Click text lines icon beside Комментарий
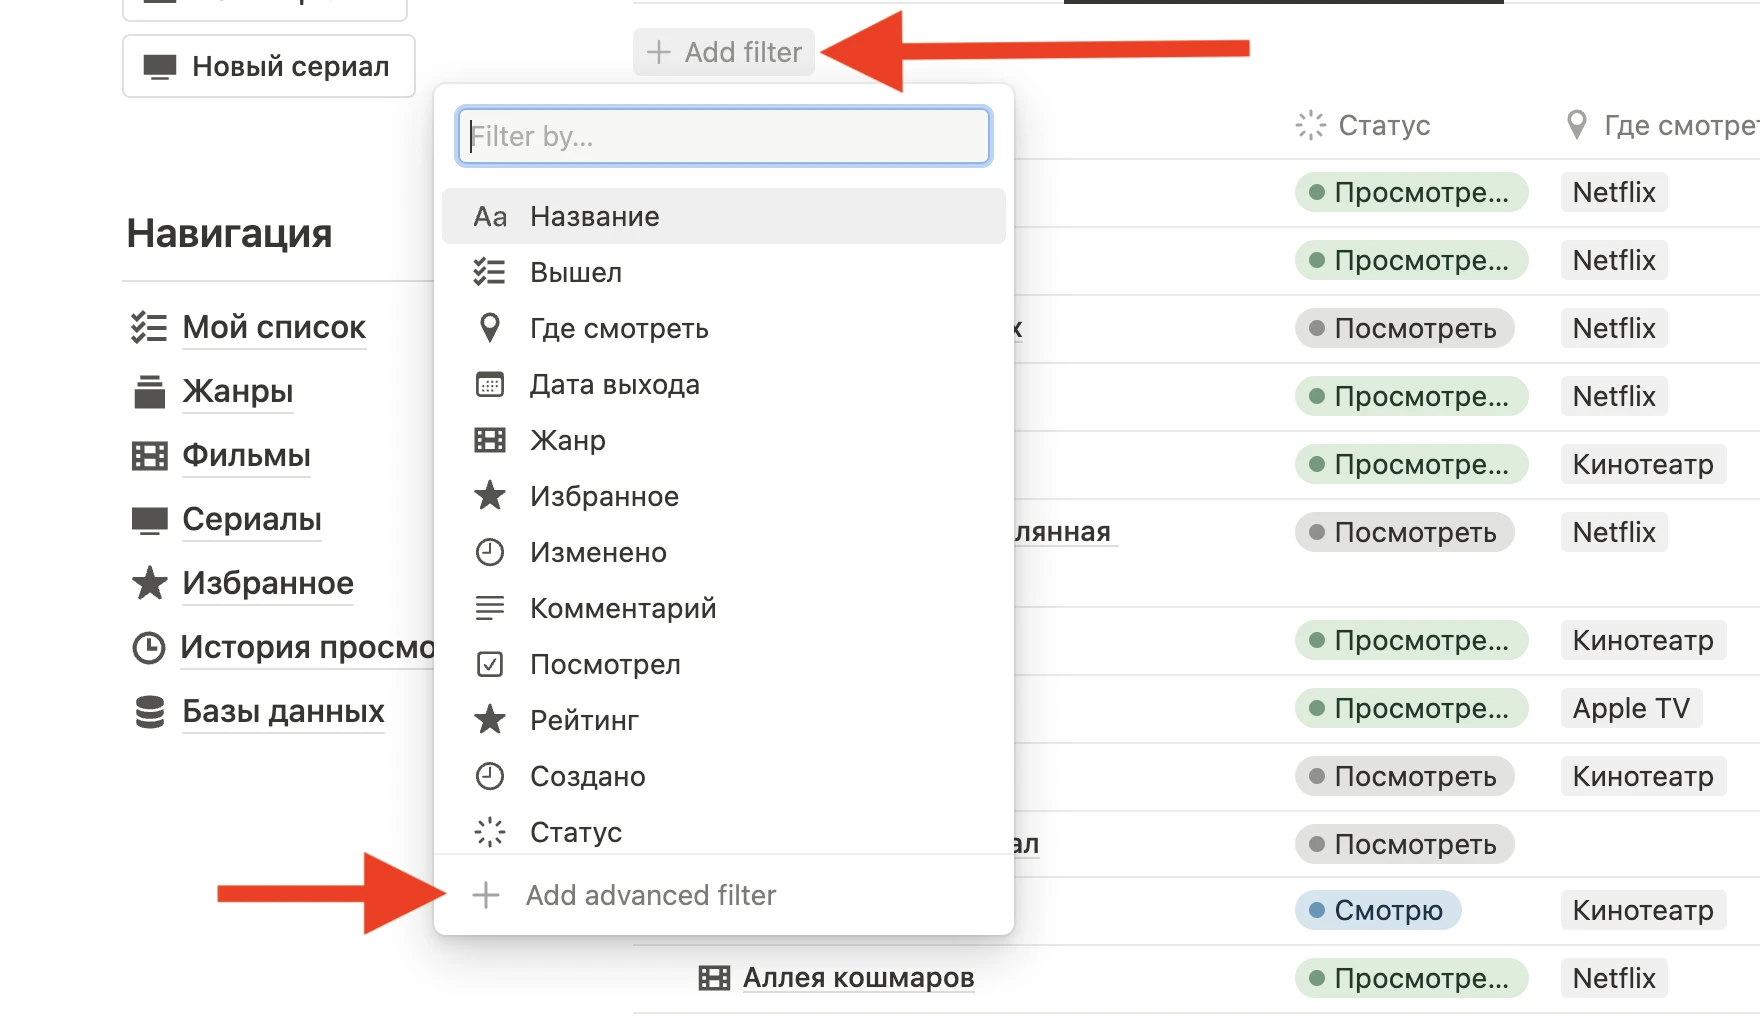 coord(490,608)
